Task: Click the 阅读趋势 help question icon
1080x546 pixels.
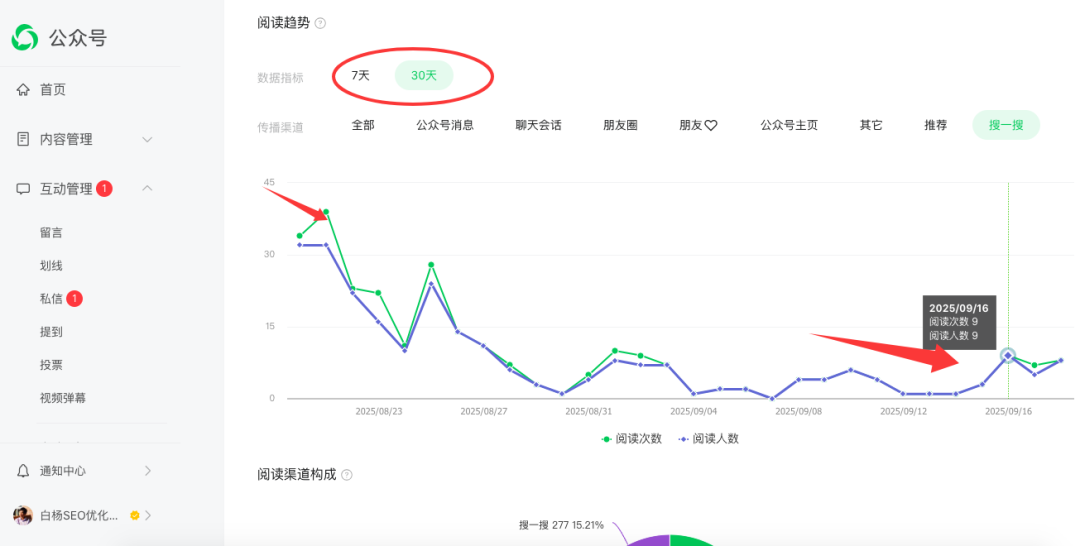Action: pos(320,23)
